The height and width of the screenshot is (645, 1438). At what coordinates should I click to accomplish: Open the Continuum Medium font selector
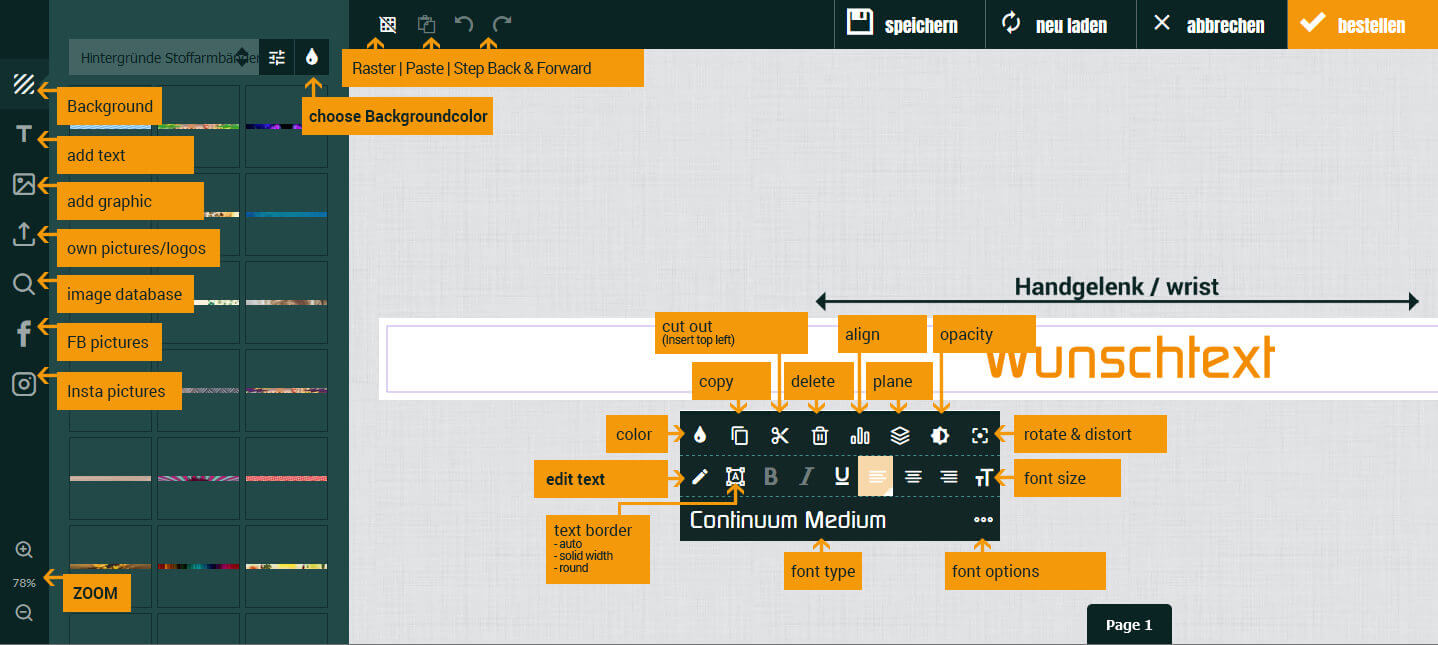788,520
